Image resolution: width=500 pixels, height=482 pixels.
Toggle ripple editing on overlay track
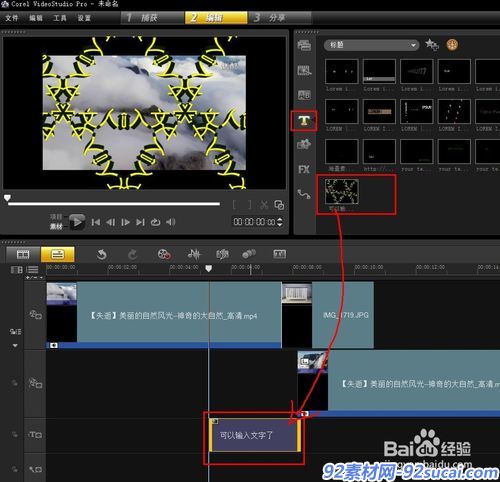[15, 383]
